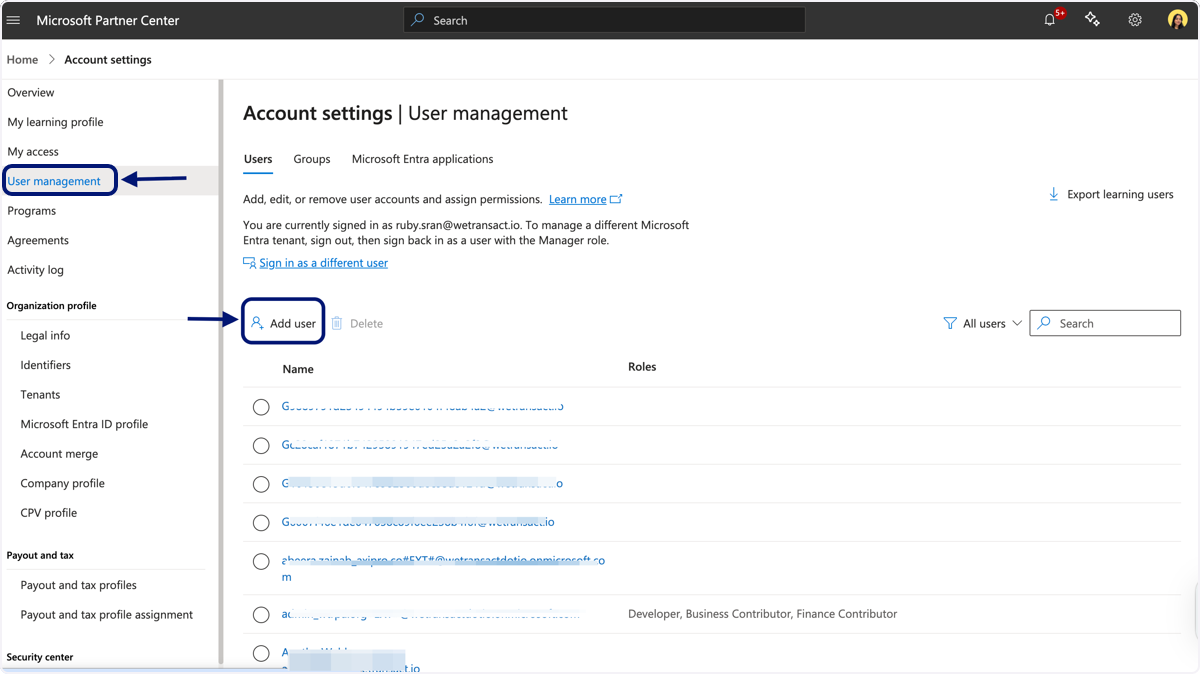1200x674 pixels.
Task: Open My access in the sidebar
Action: [33, 152]
